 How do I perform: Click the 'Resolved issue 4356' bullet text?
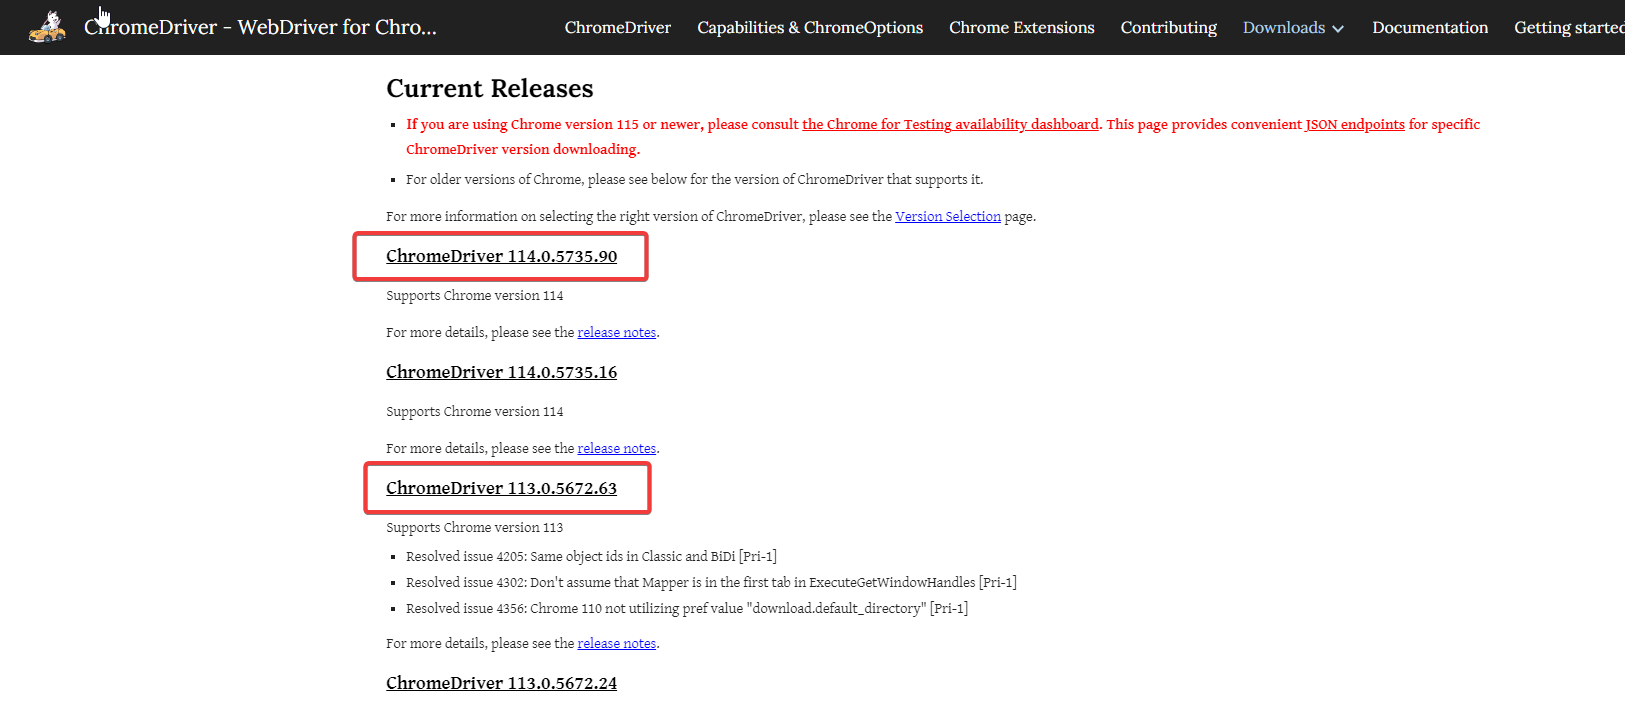[687, 608]
